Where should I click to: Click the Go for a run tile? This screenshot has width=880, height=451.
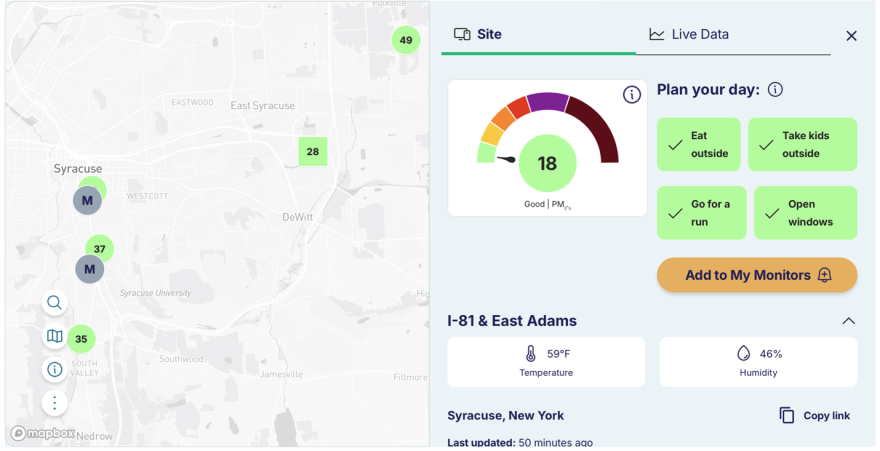tap(702, 213)
